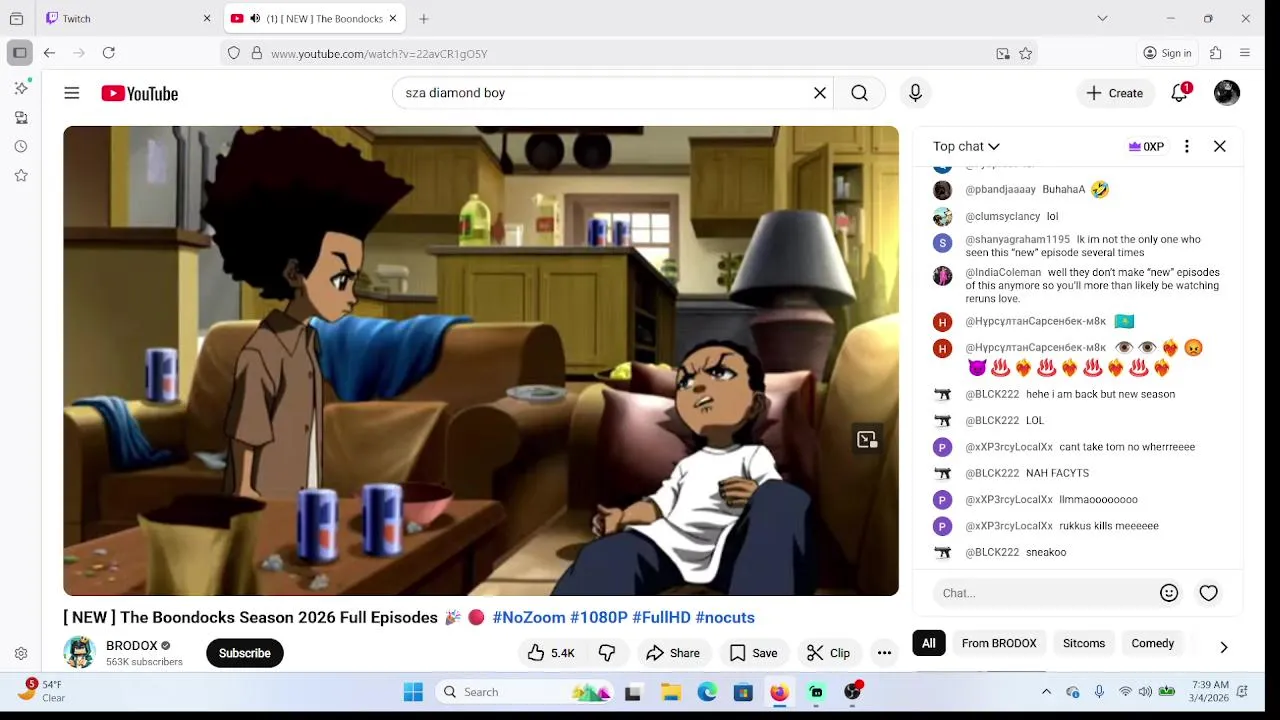Mute the Boondocks tab audio icon

(x=255, y=18)
